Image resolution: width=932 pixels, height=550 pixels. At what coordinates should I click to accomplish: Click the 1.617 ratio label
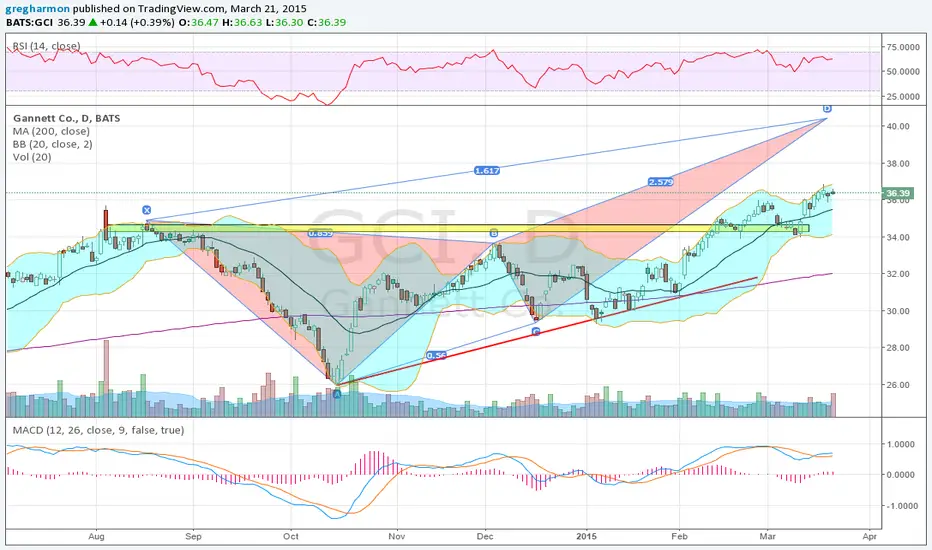click(x=487, y=171)
